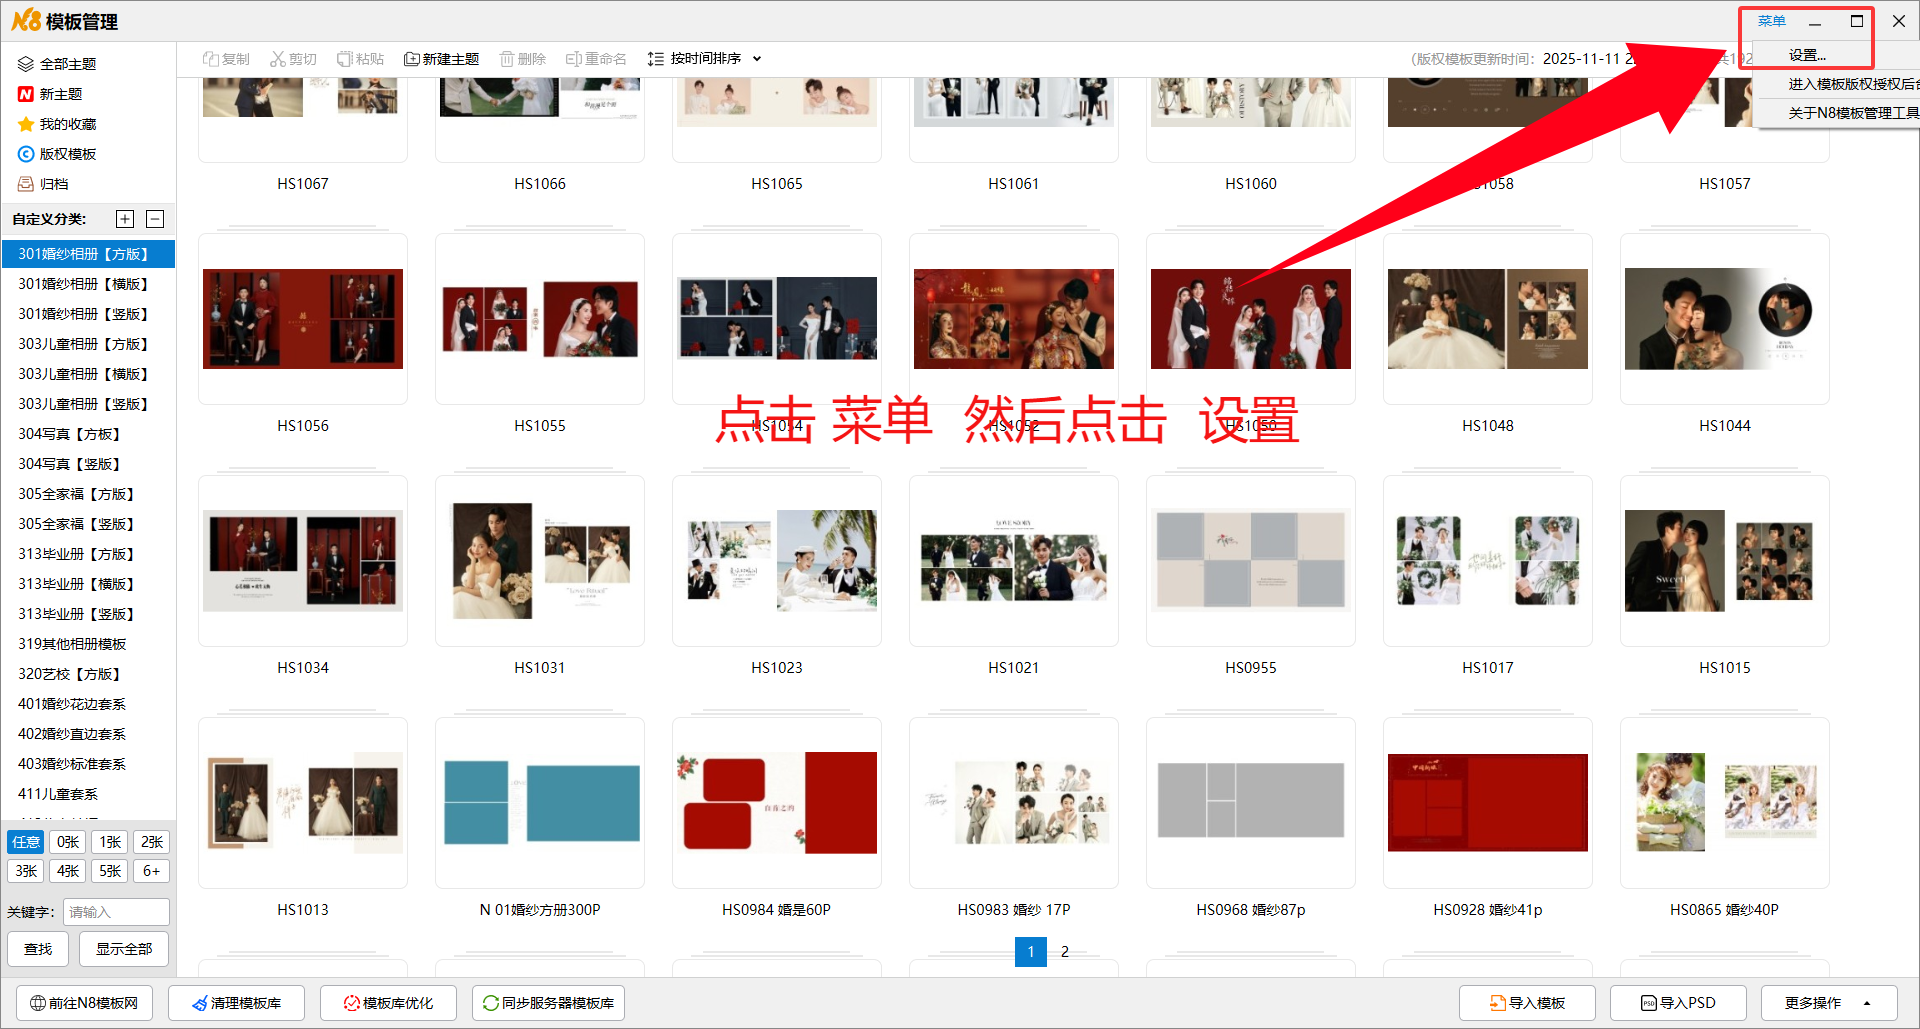Filter templates by 4张 photos
Image resolution: width=1920 pixels, height=1029 pixels.
tap(68, 871)
